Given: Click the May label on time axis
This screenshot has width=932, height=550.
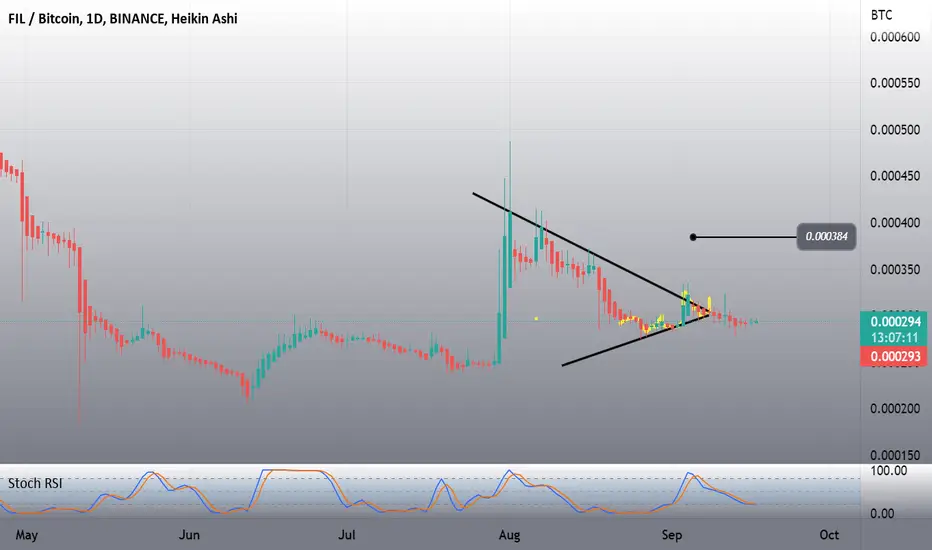Looking at the screenshot, I should [x=27, y=535].
